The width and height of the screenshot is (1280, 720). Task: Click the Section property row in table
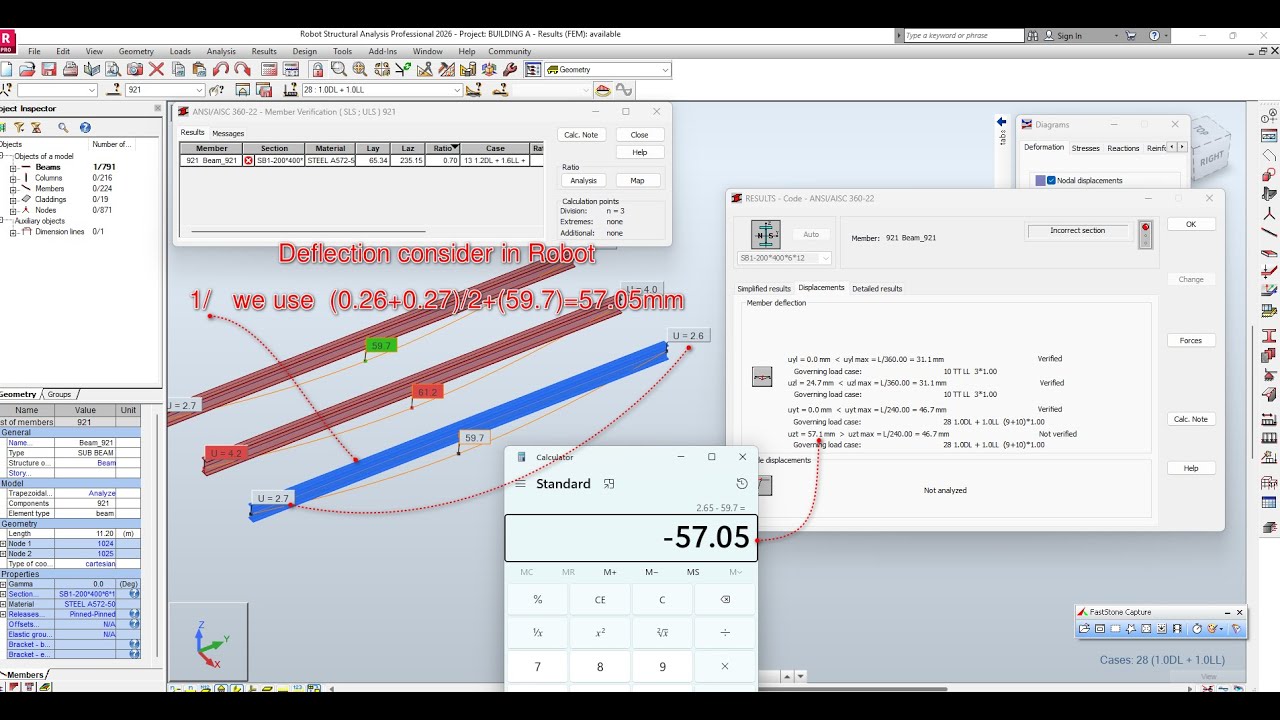point(70,594)
